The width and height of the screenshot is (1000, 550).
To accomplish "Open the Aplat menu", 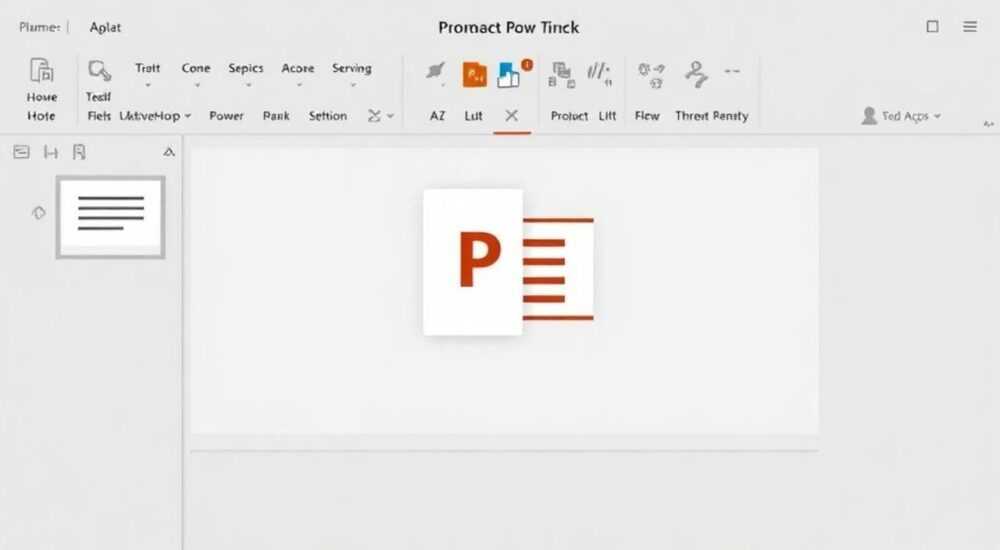I will pyautogui.click(x=105, y=27).
